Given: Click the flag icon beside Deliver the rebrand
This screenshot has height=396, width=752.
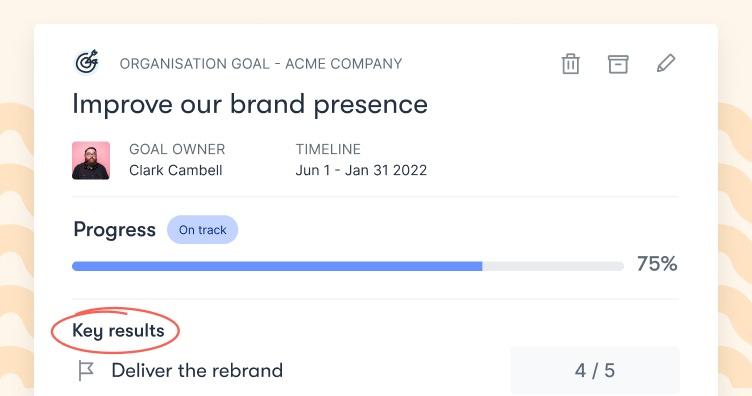Looking at the screenshot, I should 86,371.
